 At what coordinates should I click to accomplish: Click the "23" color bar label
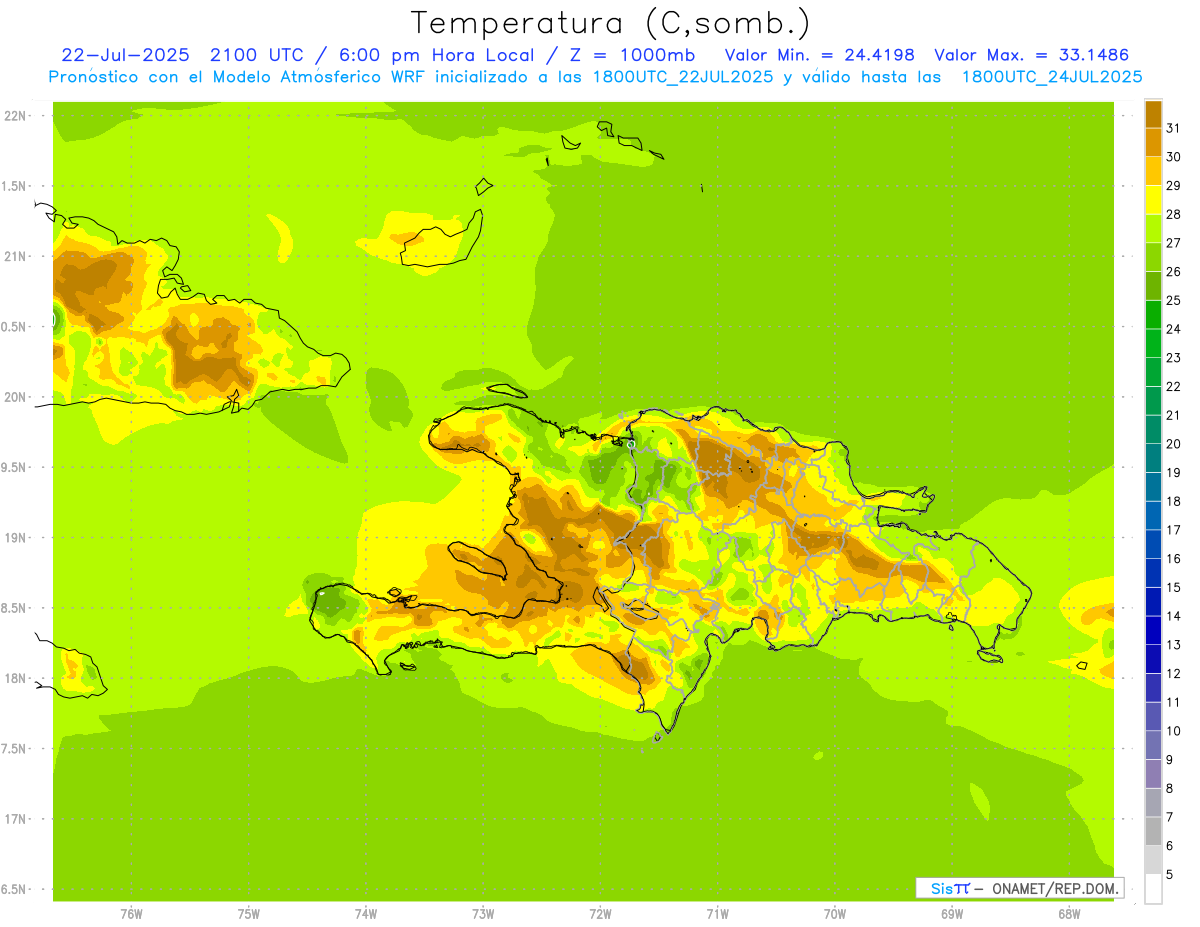pos(1173,358)
